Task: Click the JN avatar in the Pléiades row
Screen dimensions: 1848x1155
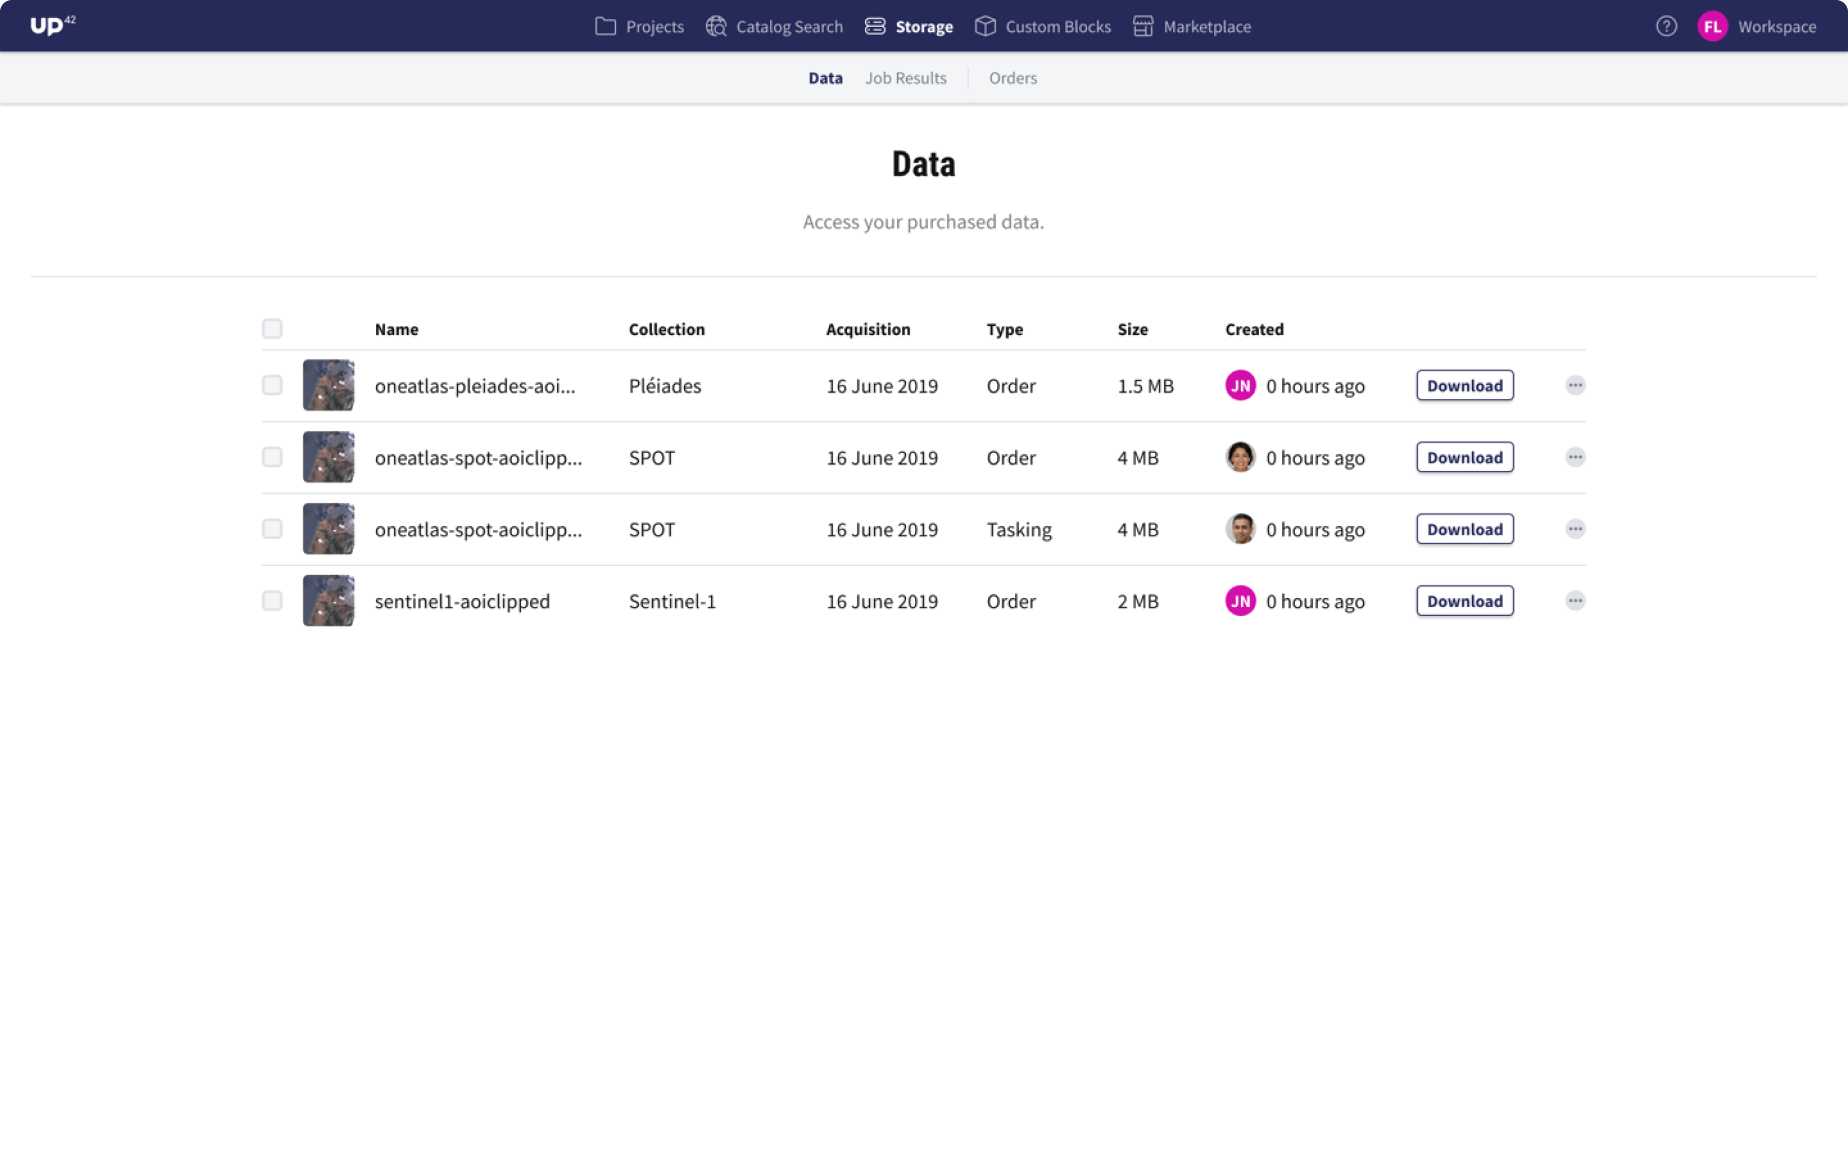Action: (x=1240, y=386)
